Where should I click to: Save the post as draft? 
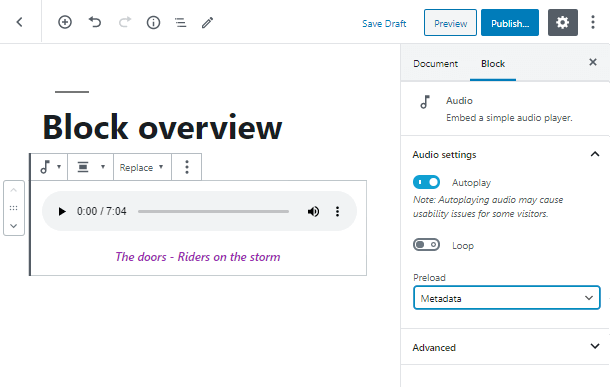tap(384, 24)
